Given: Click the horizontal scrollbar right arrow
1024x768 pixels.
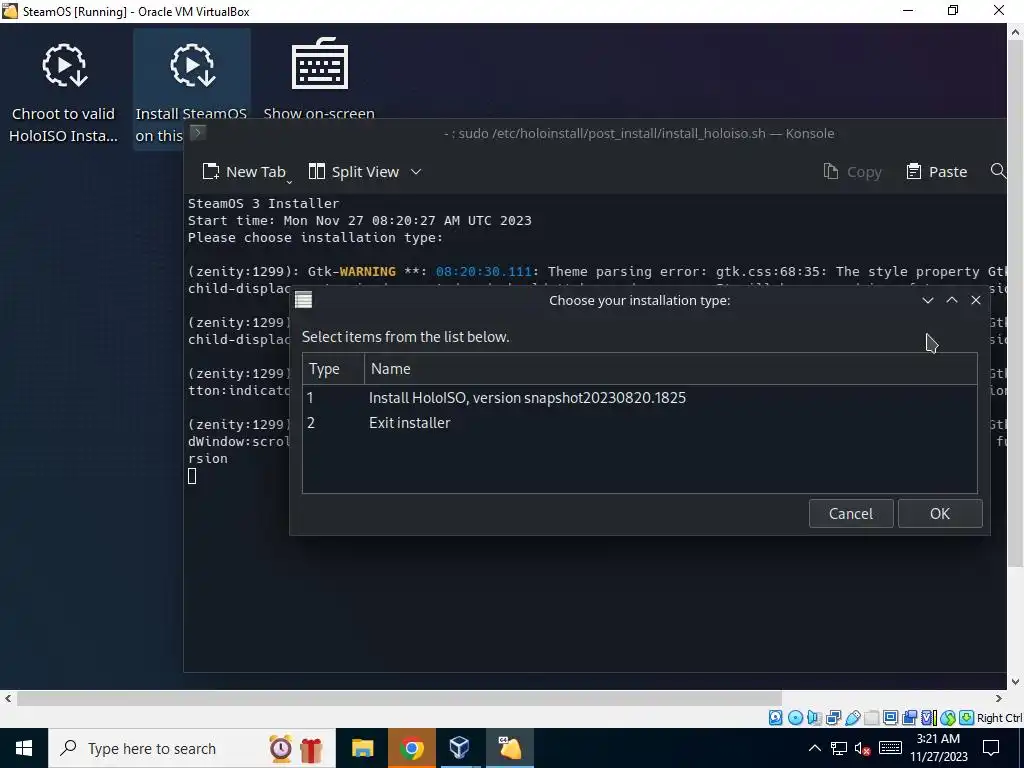Looking at the screenshot, I should pyautogui.click(x=999, y=698).
